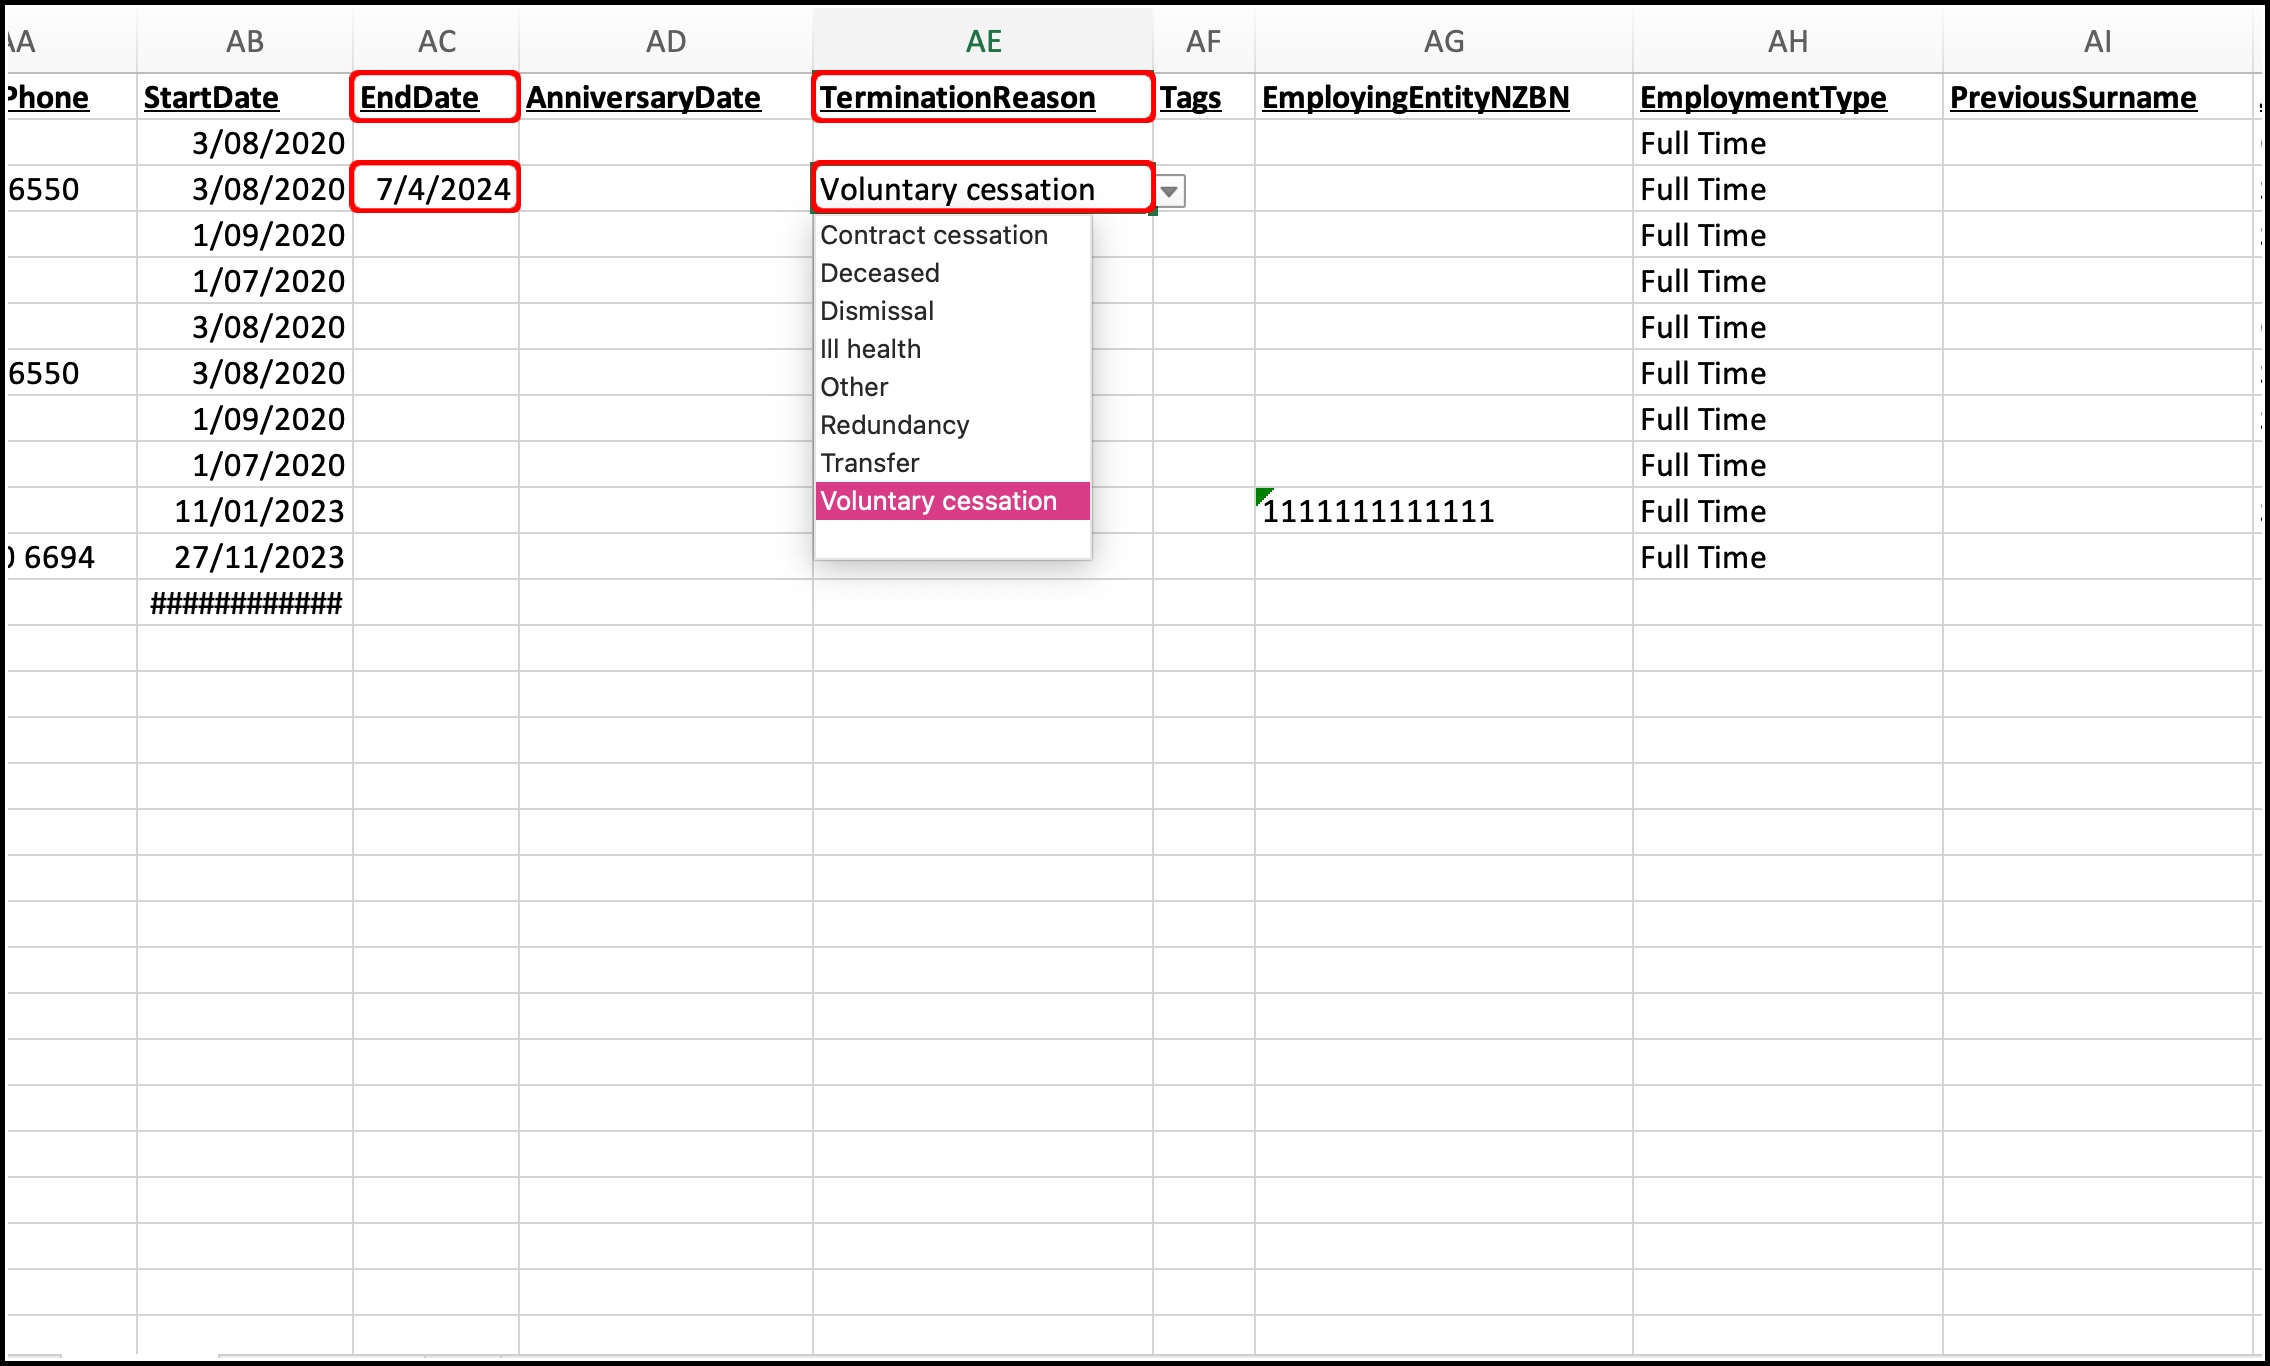Click cell containing 1111111111111 NZBN

[1443, 511]
